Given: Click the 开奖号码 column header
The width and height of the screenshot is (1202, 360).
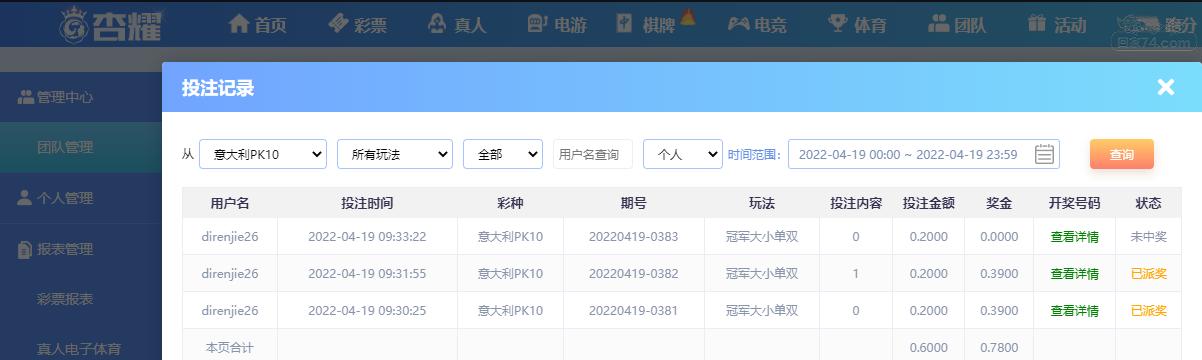Looking at the screenshot, I should [1075, 203].
